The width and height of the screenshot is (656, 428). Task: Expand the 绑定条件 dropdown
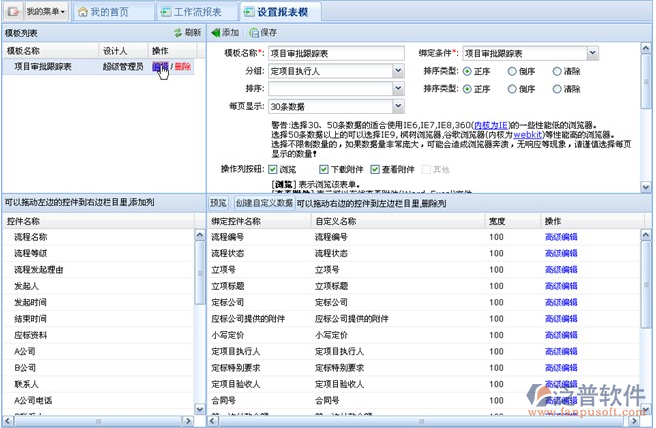(x=593, y=53)
